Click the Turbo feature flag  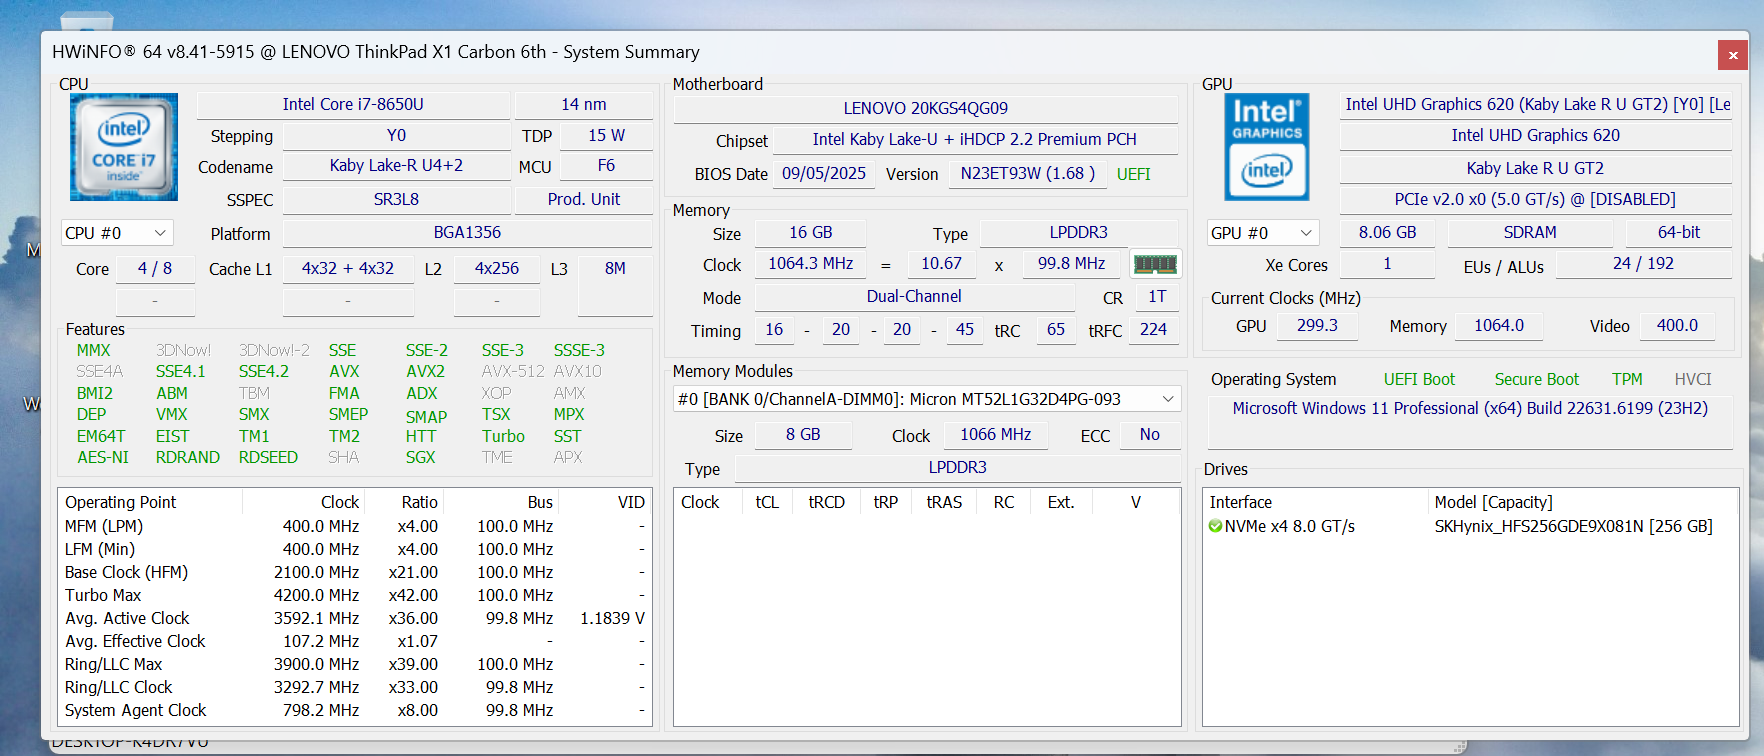click(x=503, y=436)
